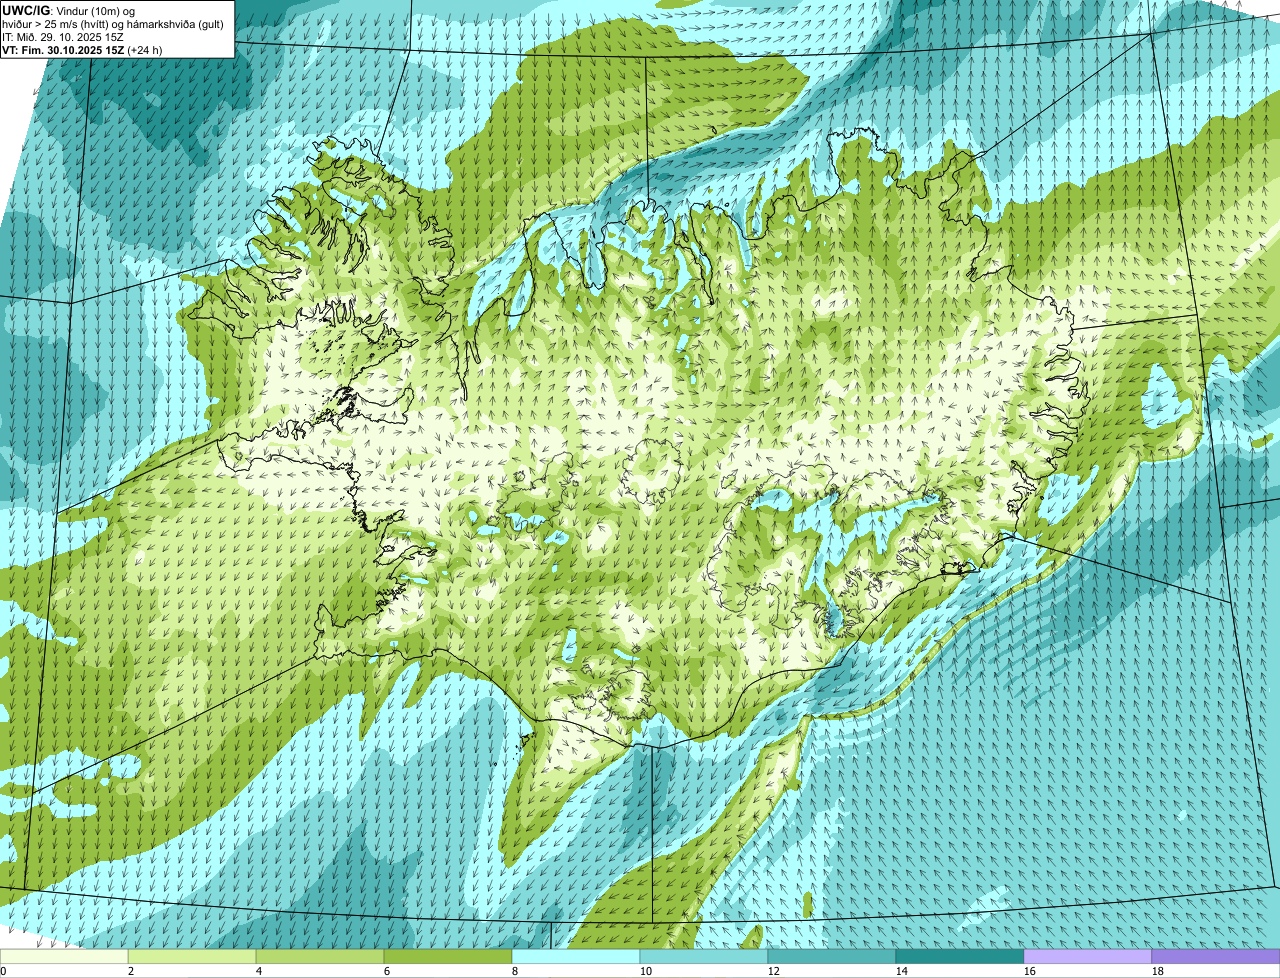Click the '4' label under the color scale

click(259, 971)
